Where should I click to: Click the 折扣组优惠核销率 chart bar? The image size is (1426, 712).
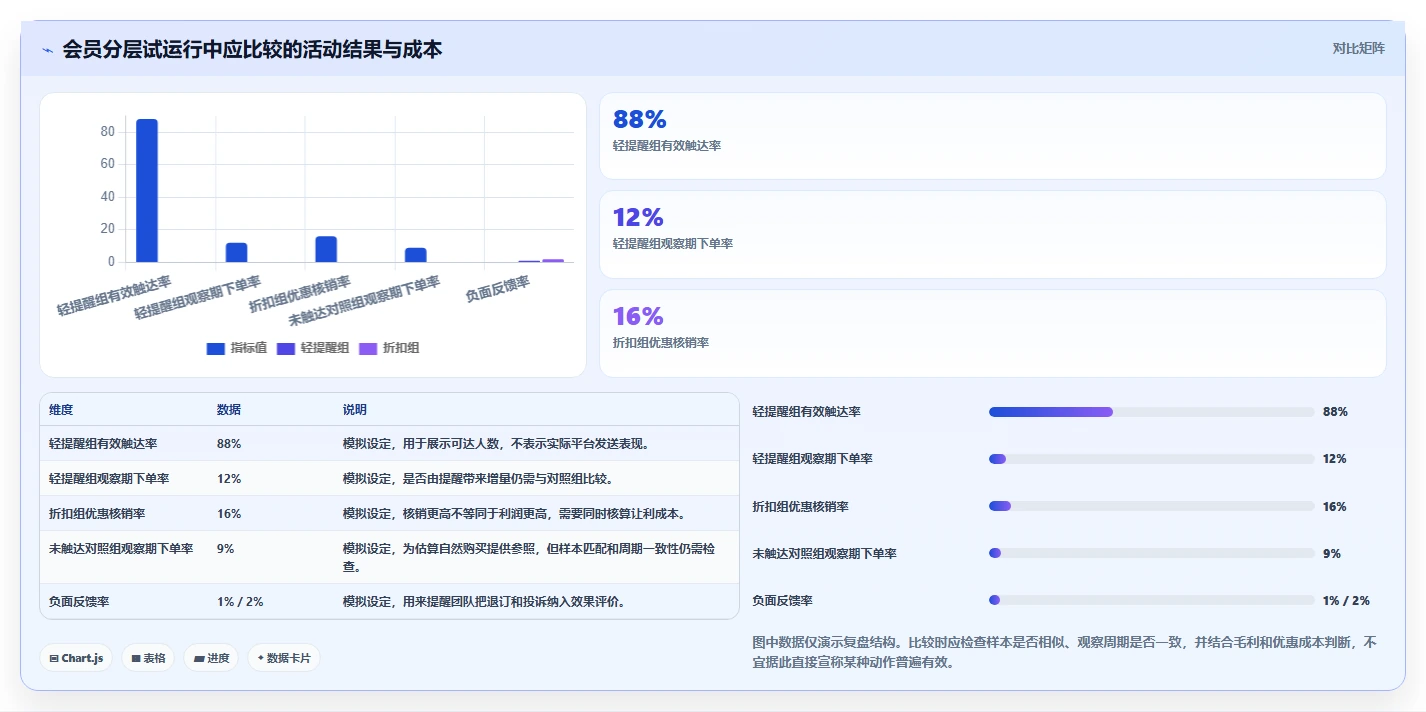click(x=326, y=249)
